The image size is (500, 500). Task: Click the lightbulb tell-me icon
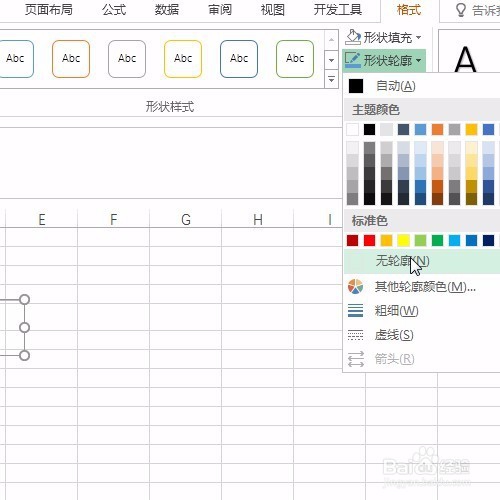[460, 10]
